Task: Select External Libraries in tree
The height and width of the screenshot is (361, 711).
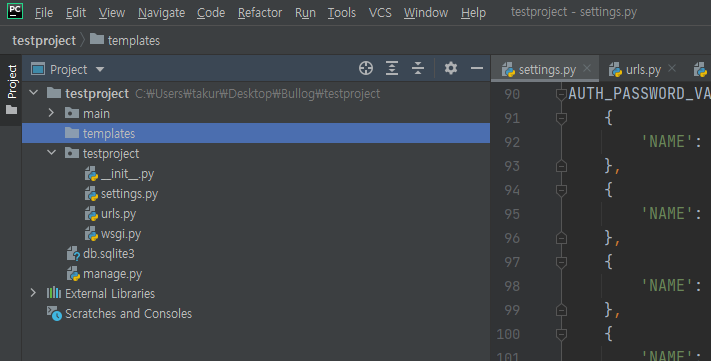Action: pyautogui.click(x=110, y=294)
